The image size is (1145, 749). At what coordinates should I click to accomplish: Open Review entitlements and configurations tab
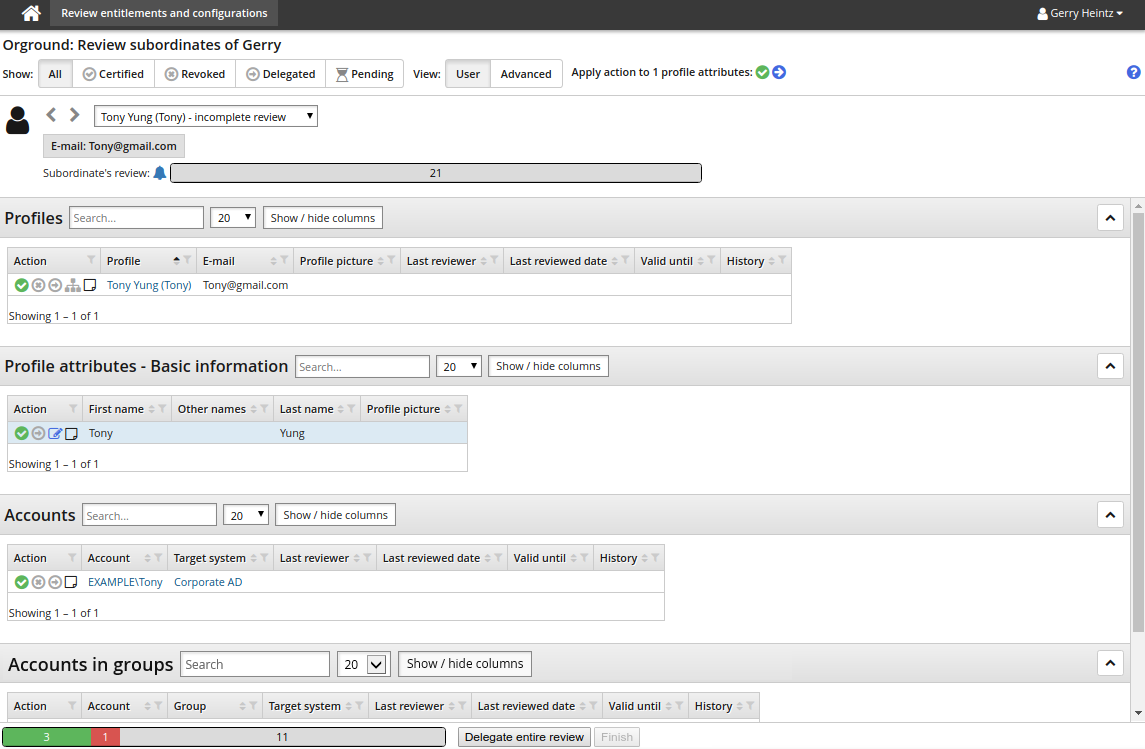pyautogui.click(x=164, y=14)
